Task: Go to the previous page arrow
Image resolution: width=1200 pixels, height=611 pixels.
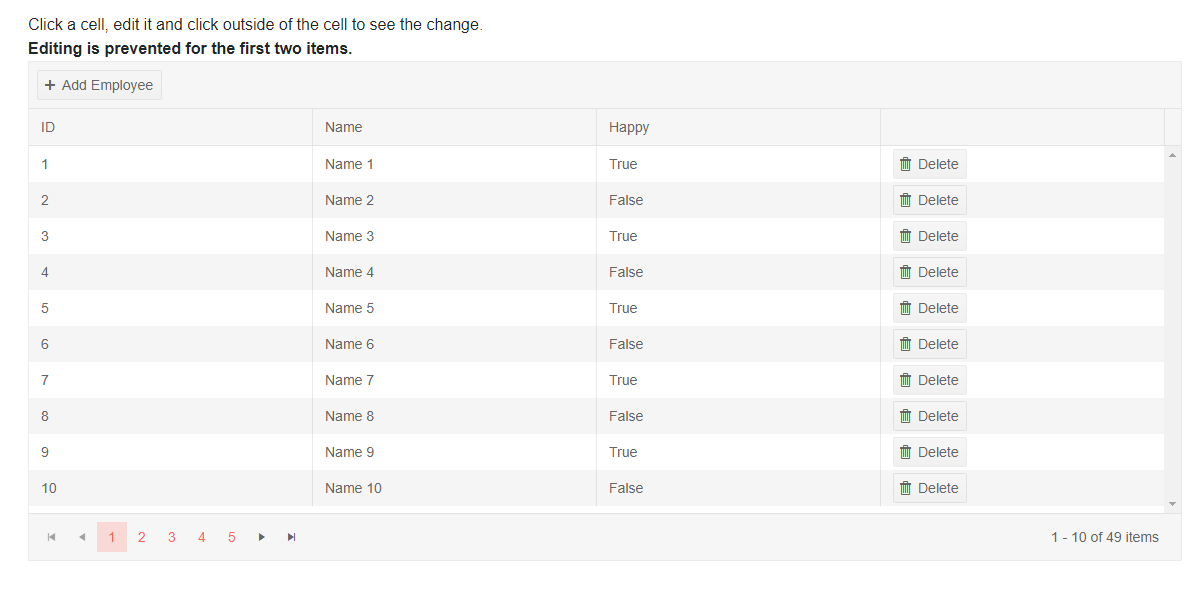Action: pos(82,537)
